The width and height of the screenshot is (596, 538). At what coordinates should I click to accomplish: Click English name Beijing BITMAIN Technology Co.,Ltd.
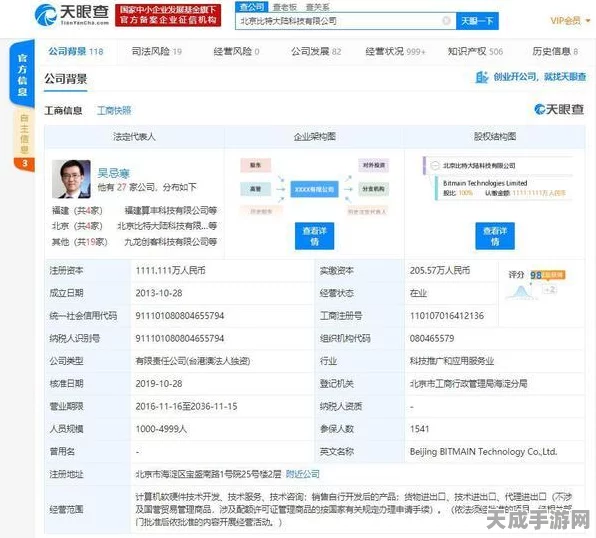coord(483,452)
